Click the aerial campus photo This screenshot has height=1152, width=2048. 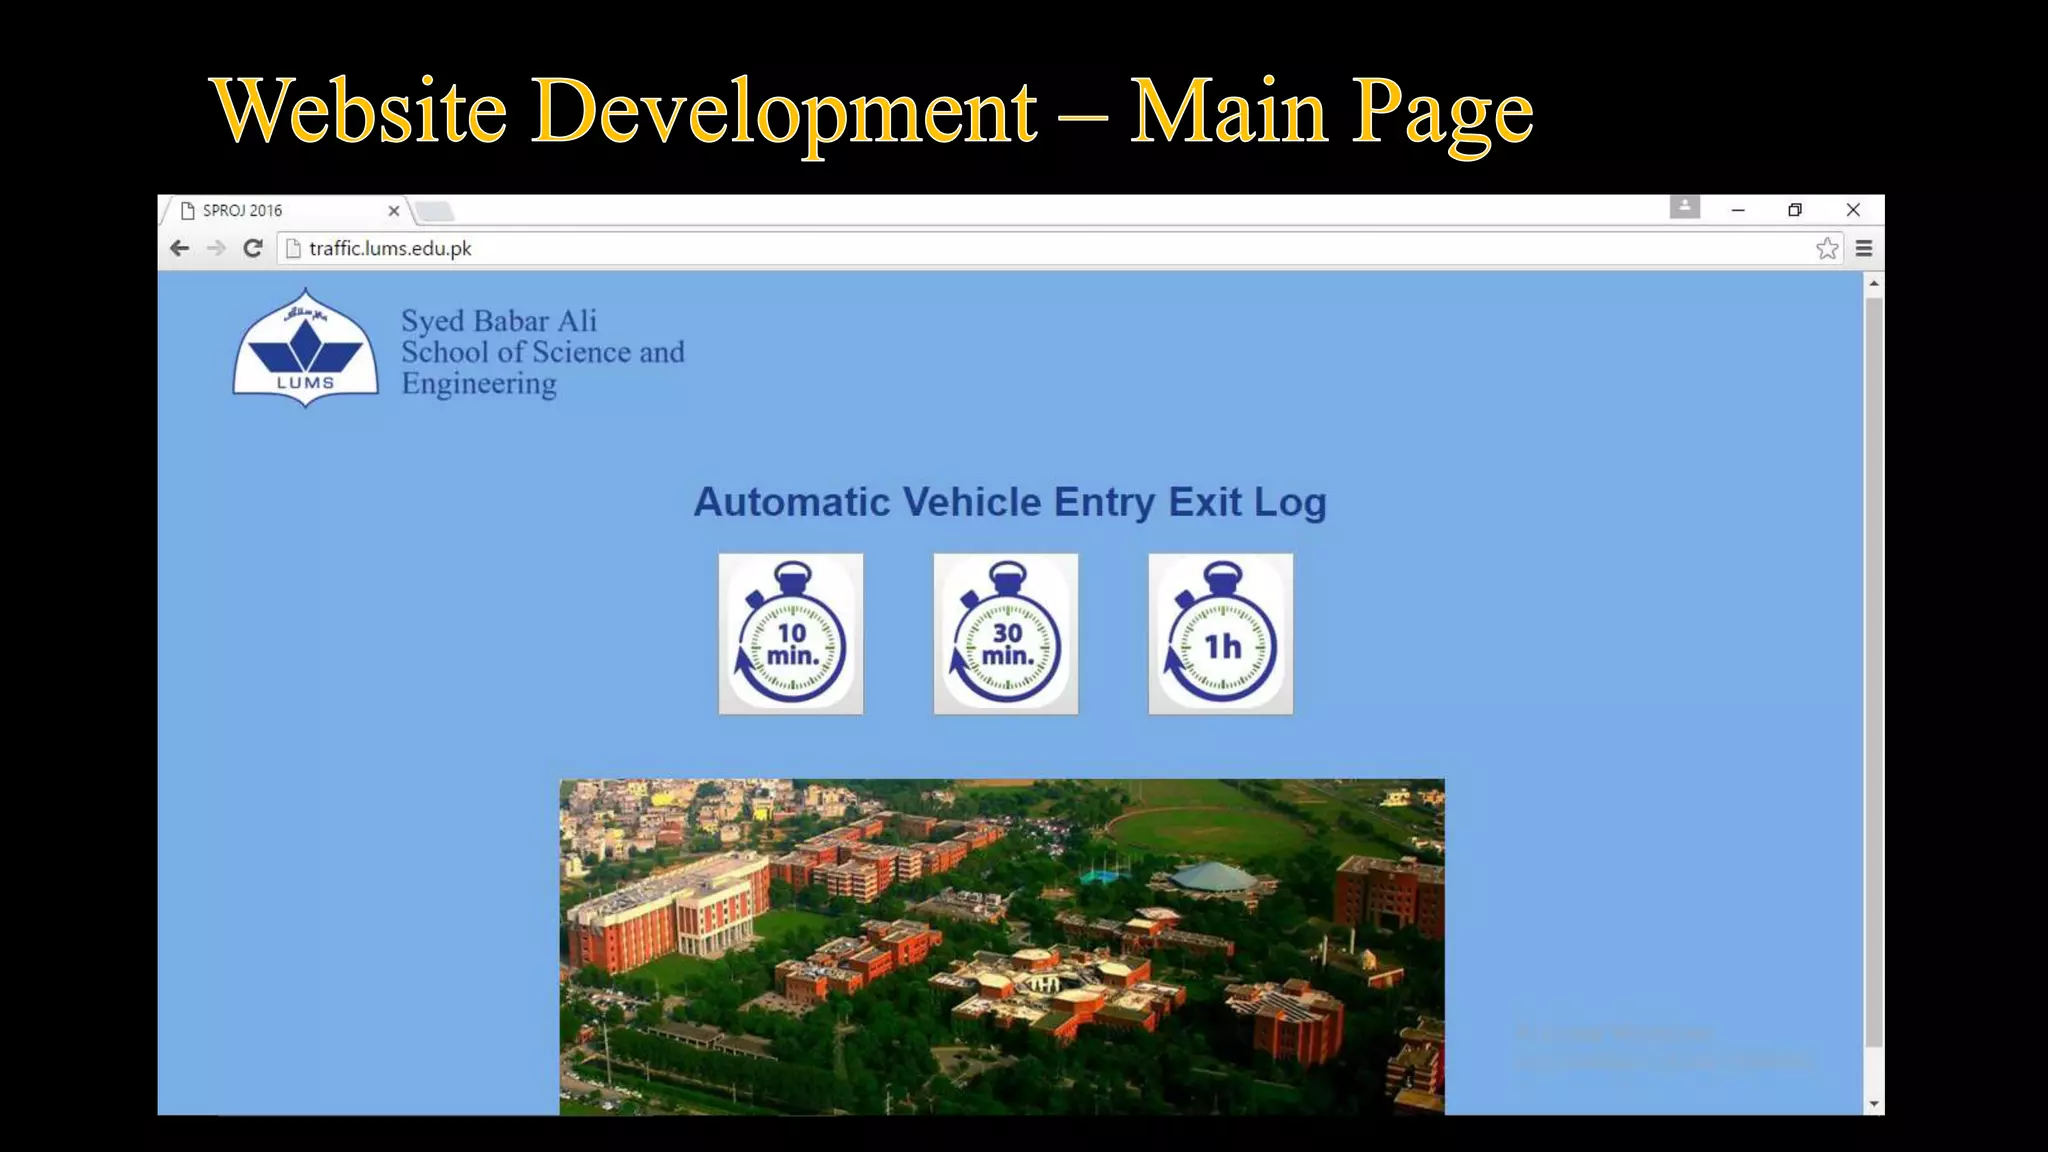[x=1001, y=946]
